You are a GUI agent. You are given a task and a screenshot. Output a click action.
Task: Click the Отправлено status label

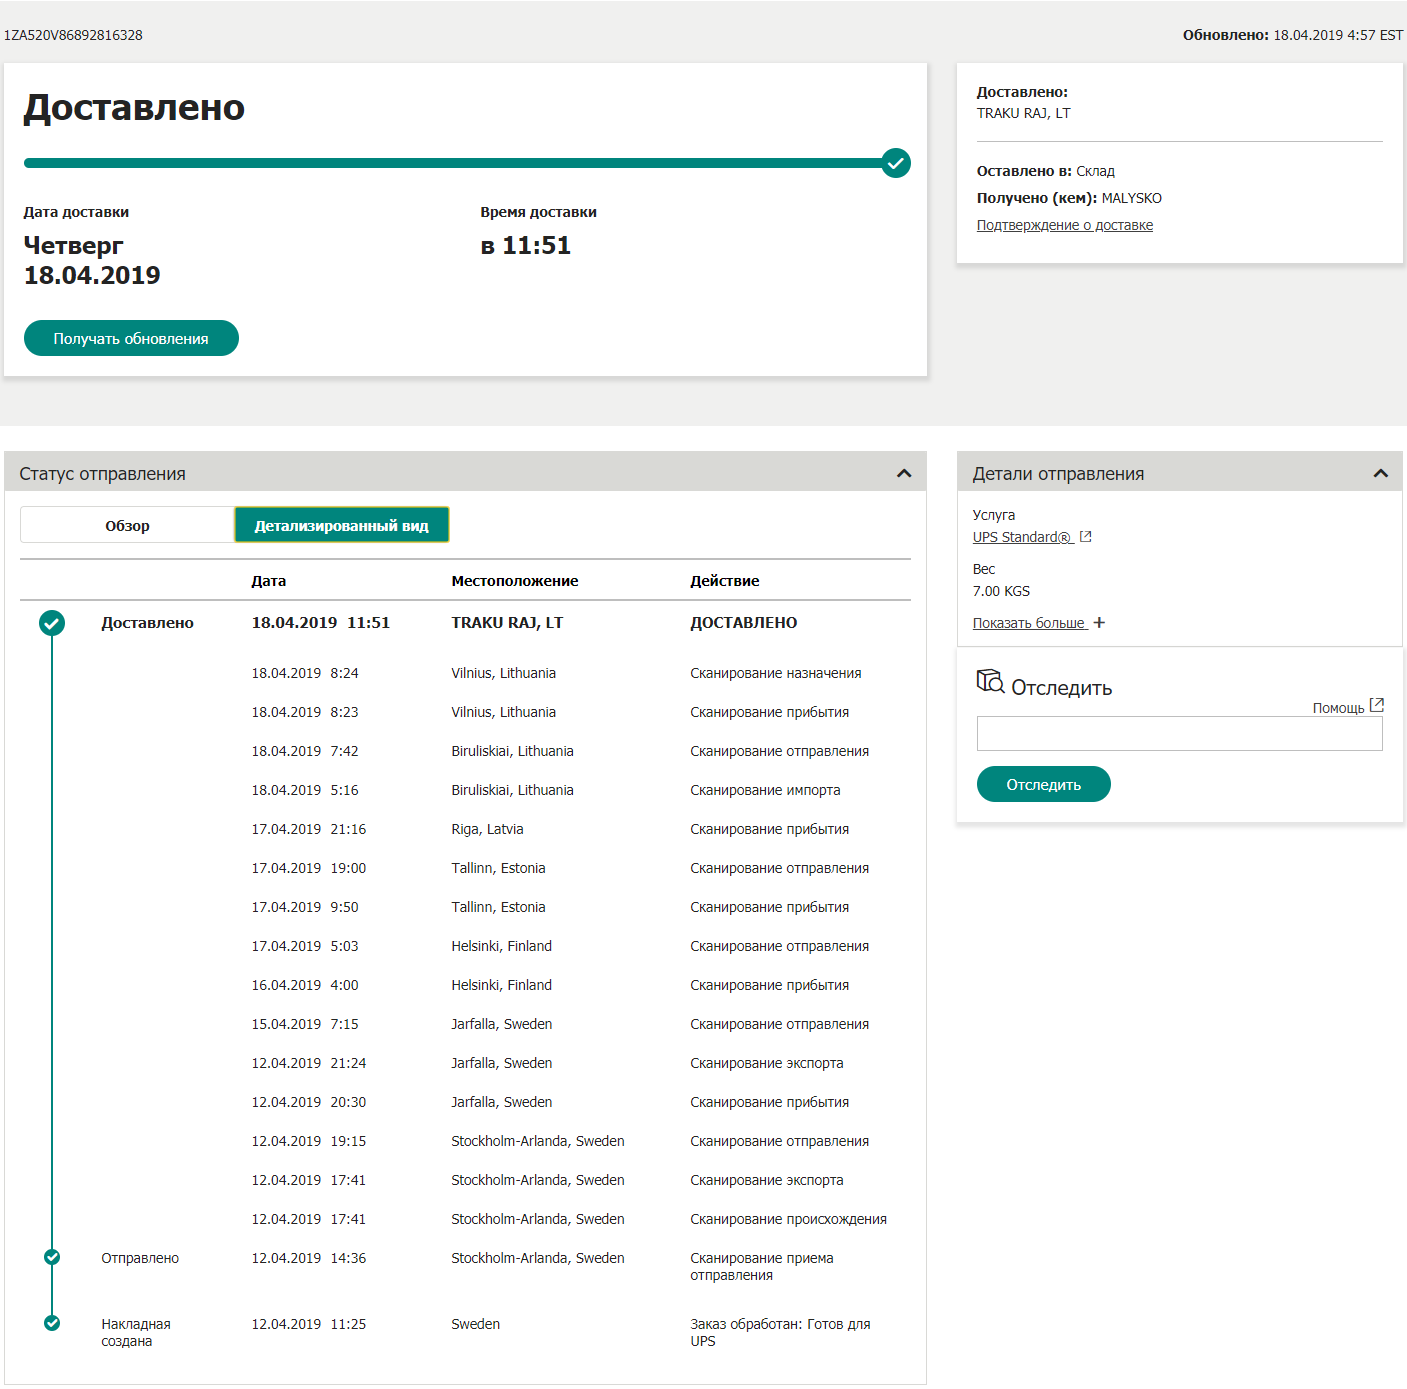point(140,1258)
